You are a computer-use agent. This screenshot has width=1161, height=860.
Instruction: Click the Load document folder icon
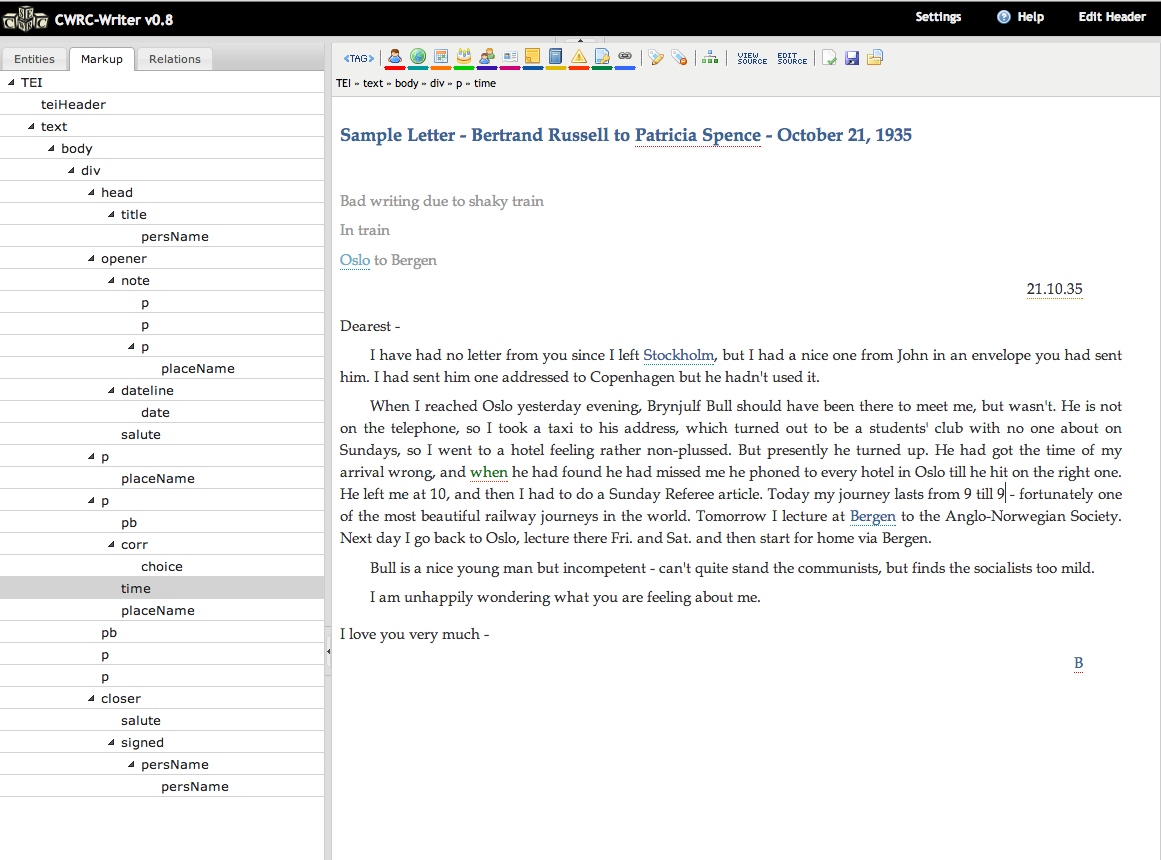[875, 58]
